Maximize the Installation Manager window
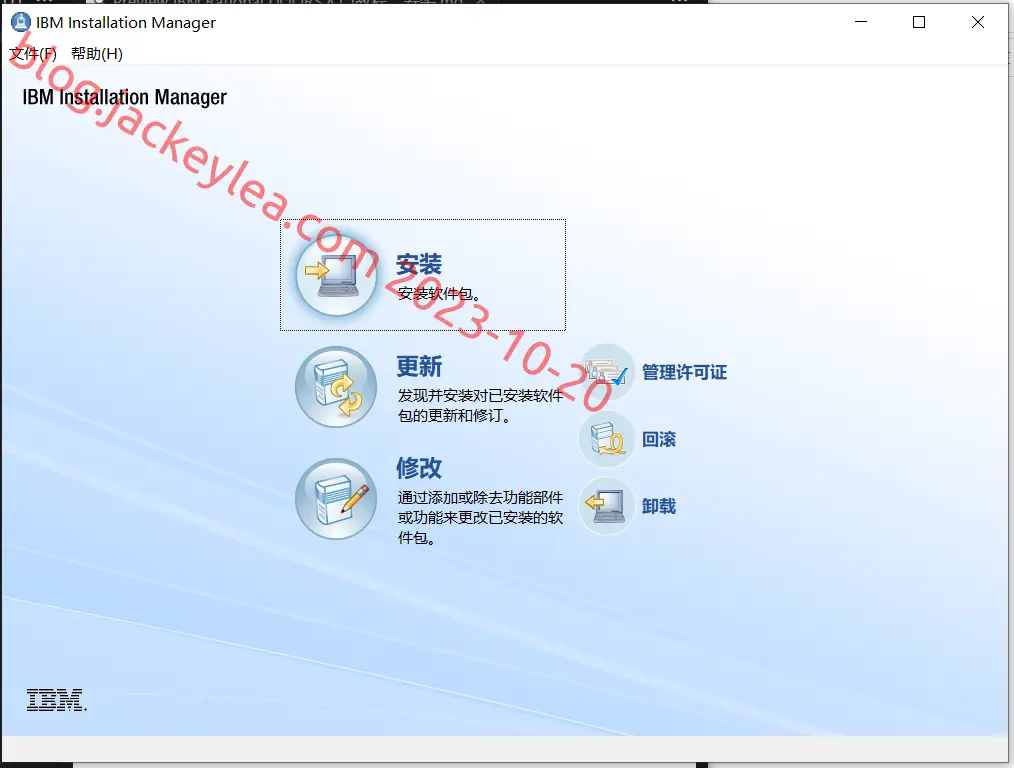 click(x=919, y=22)
